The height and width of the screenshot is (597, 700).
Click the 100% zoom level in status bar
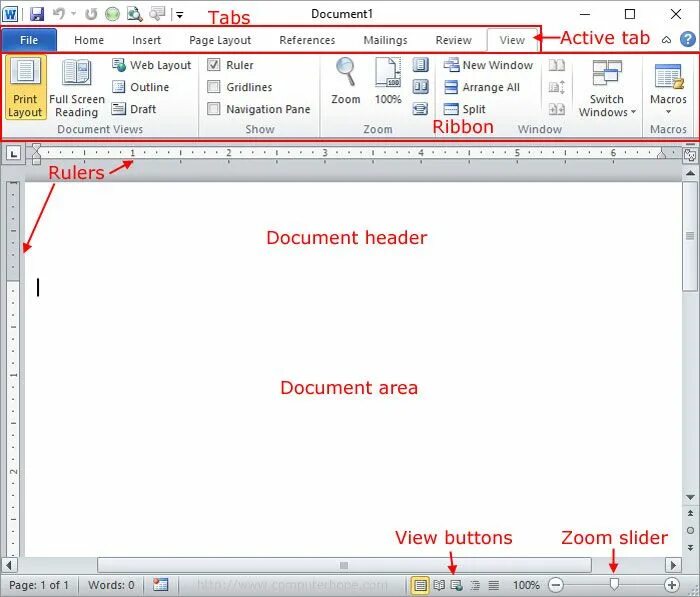point(526,585)
